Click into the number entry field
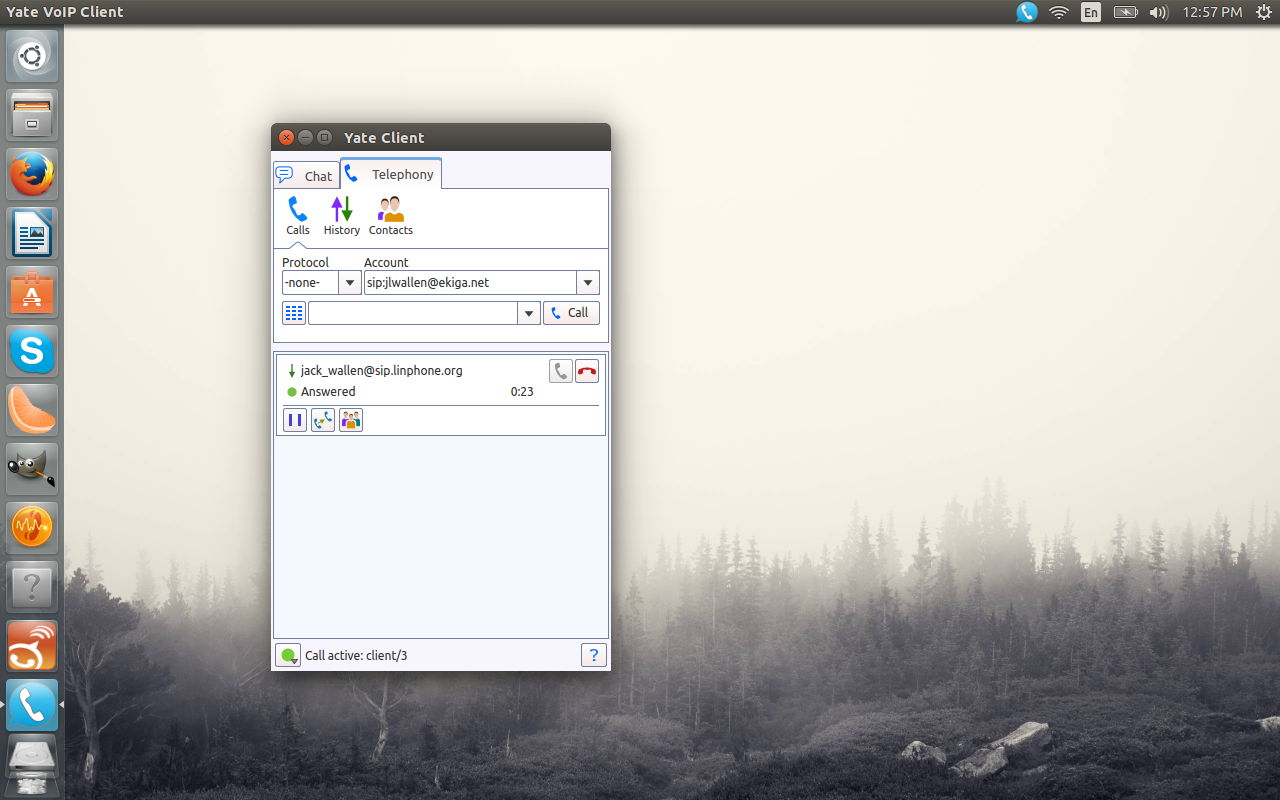The image size is (1280, 800). [413, 313]
